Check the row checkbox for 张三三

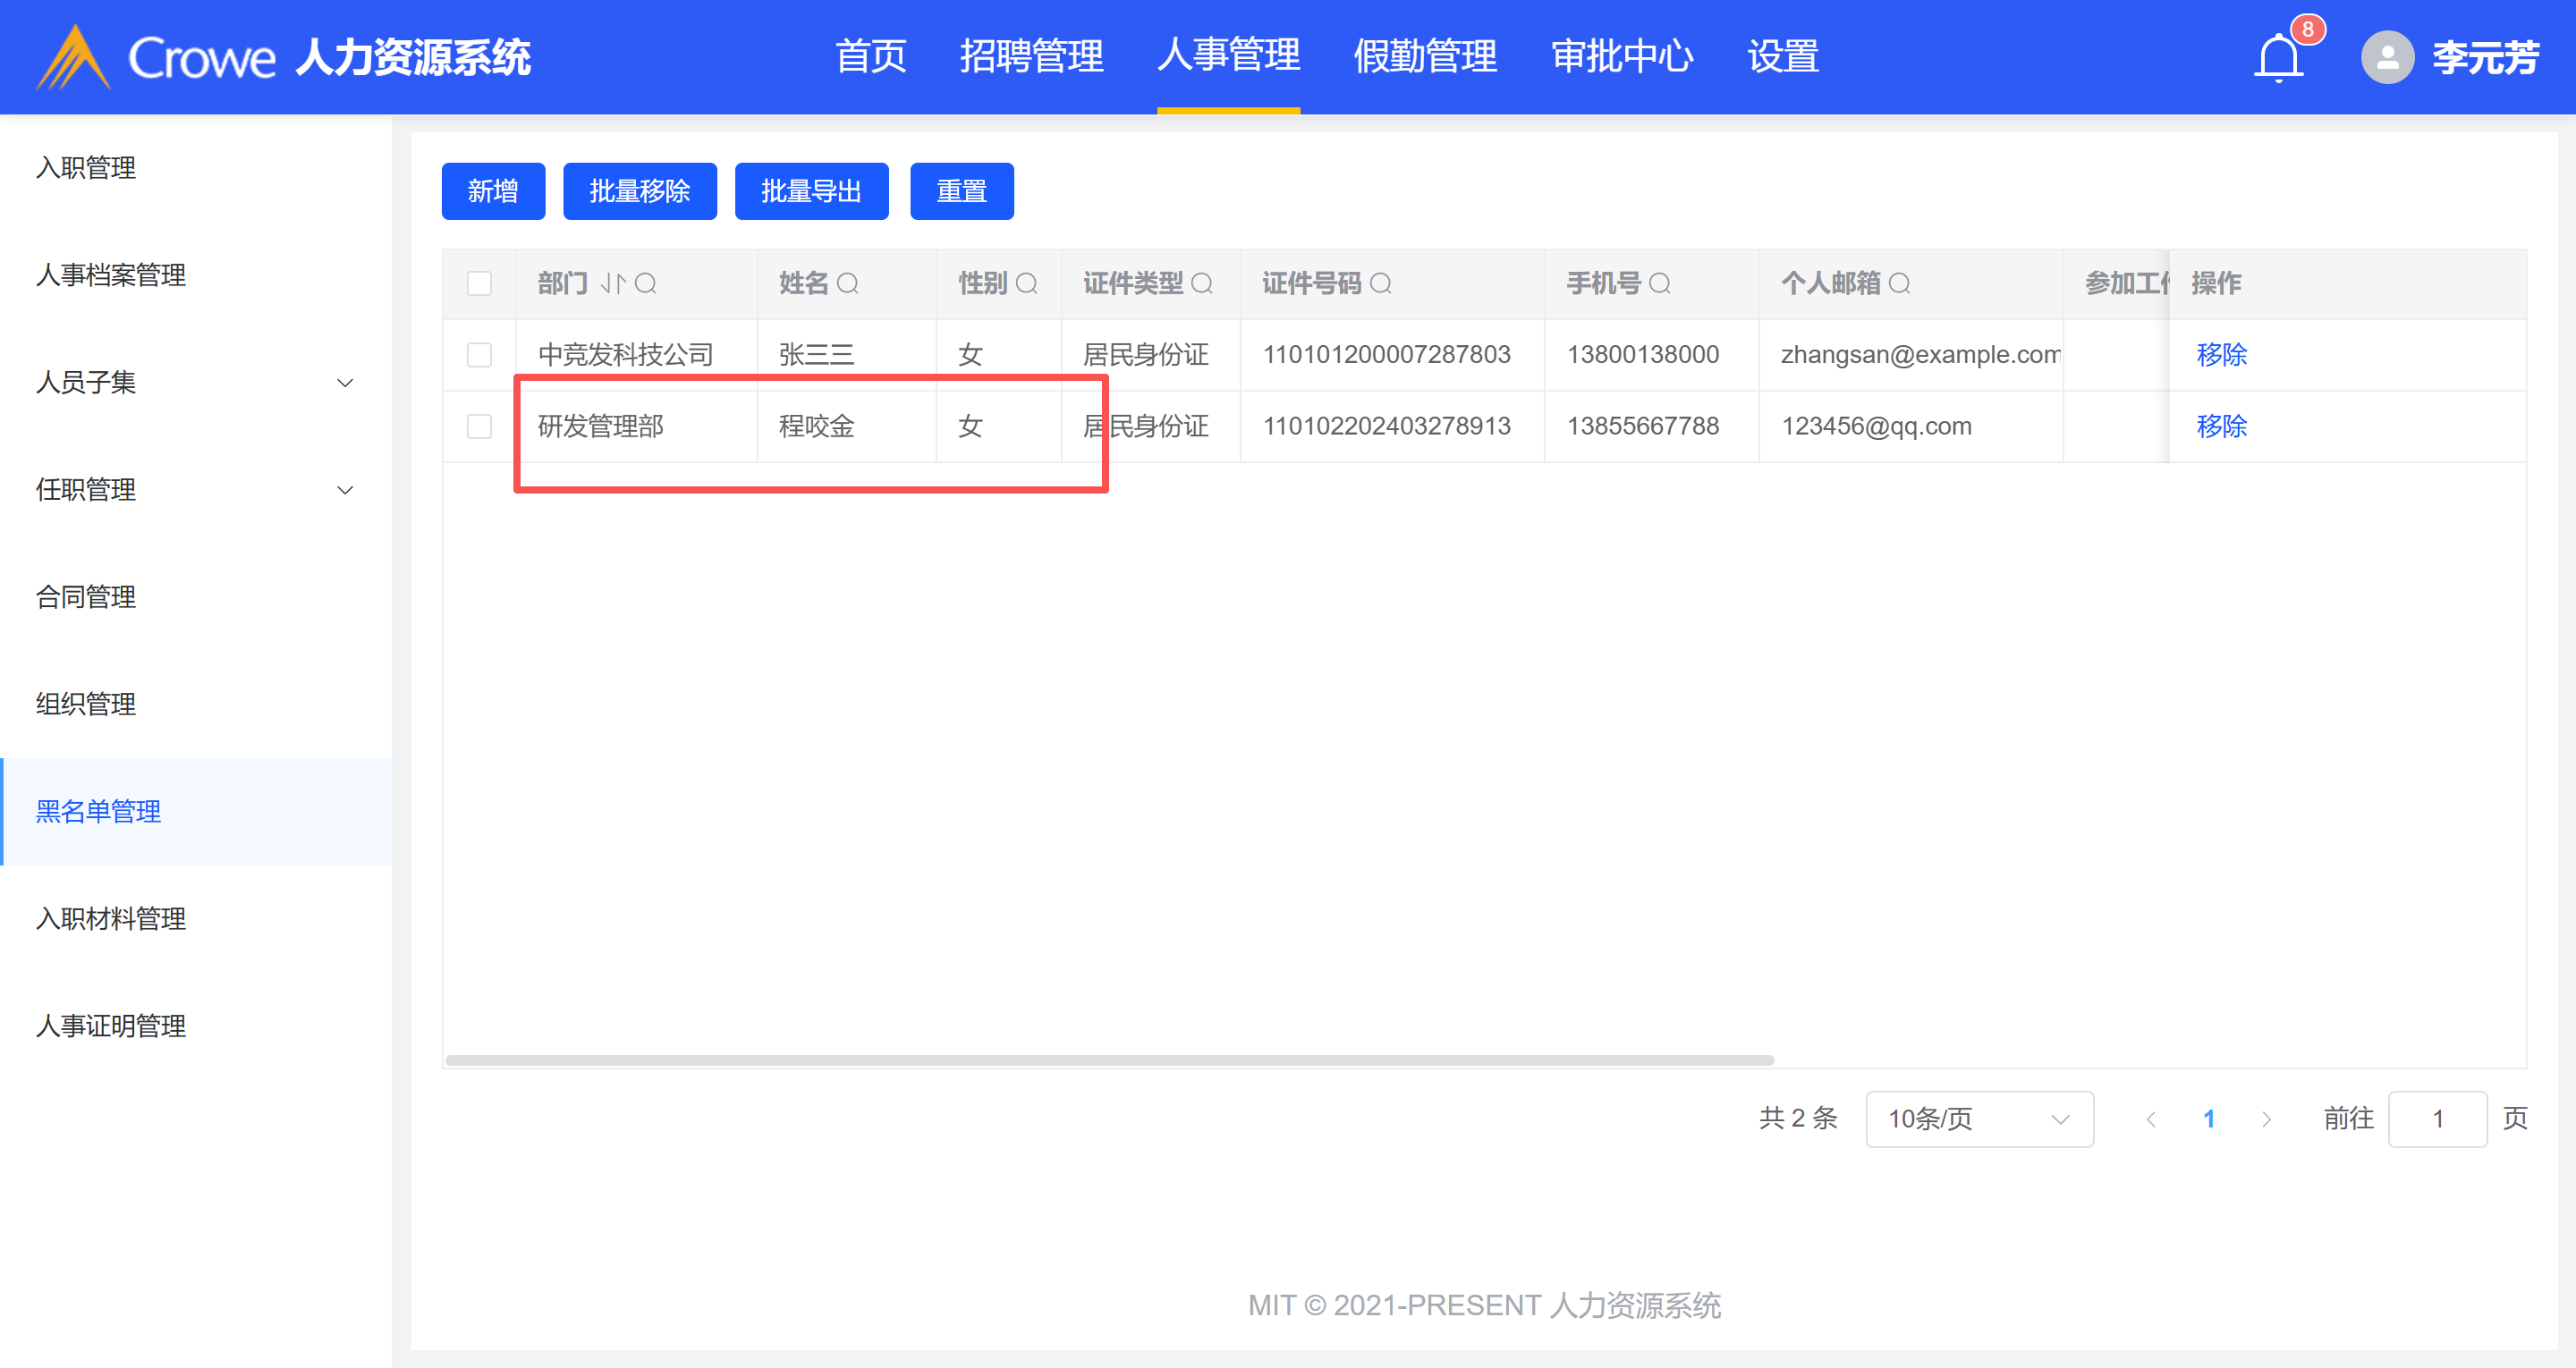[480, 354]
